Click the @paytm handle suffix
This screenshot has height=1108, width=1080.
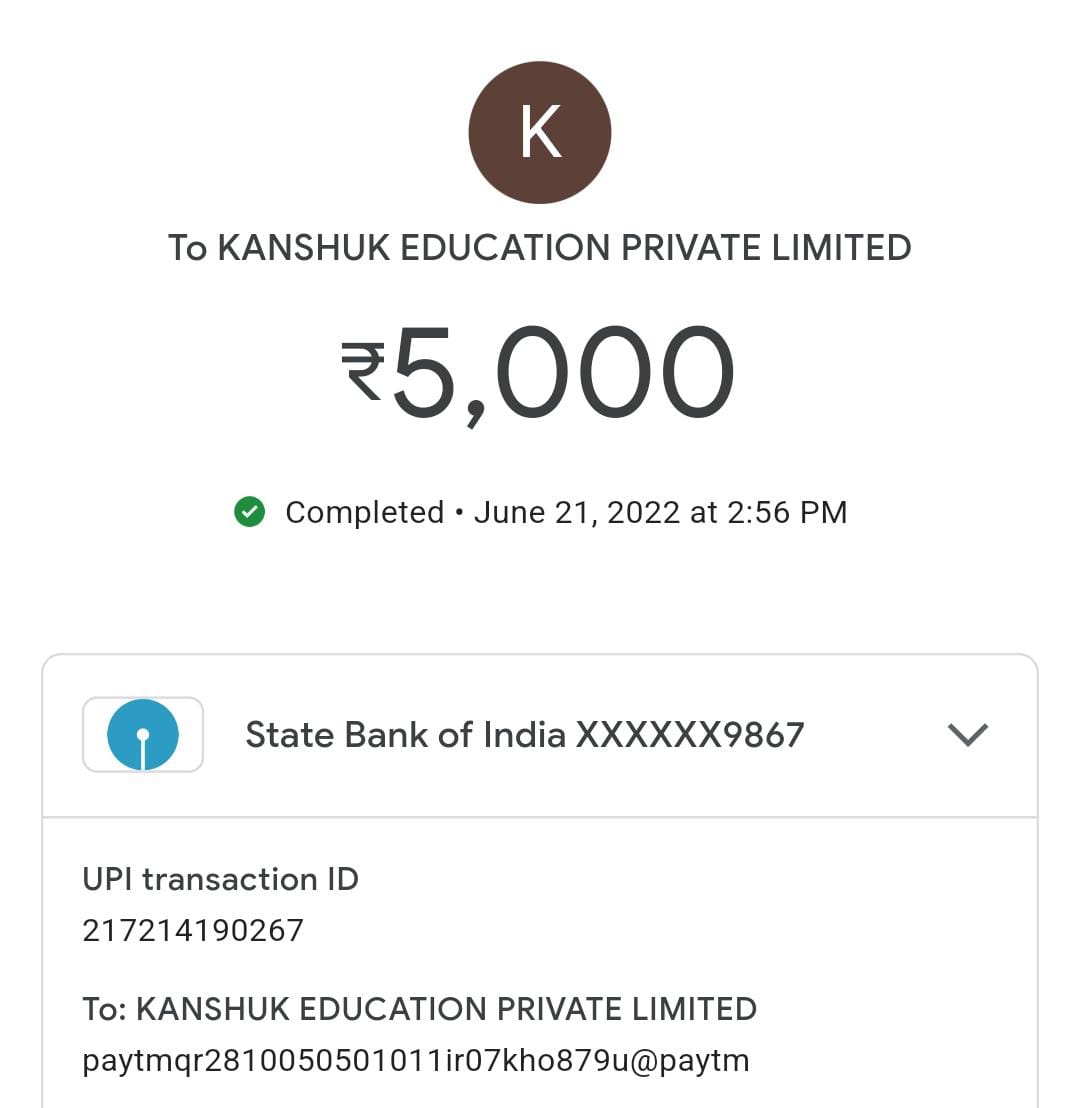tap(689, 1060)
